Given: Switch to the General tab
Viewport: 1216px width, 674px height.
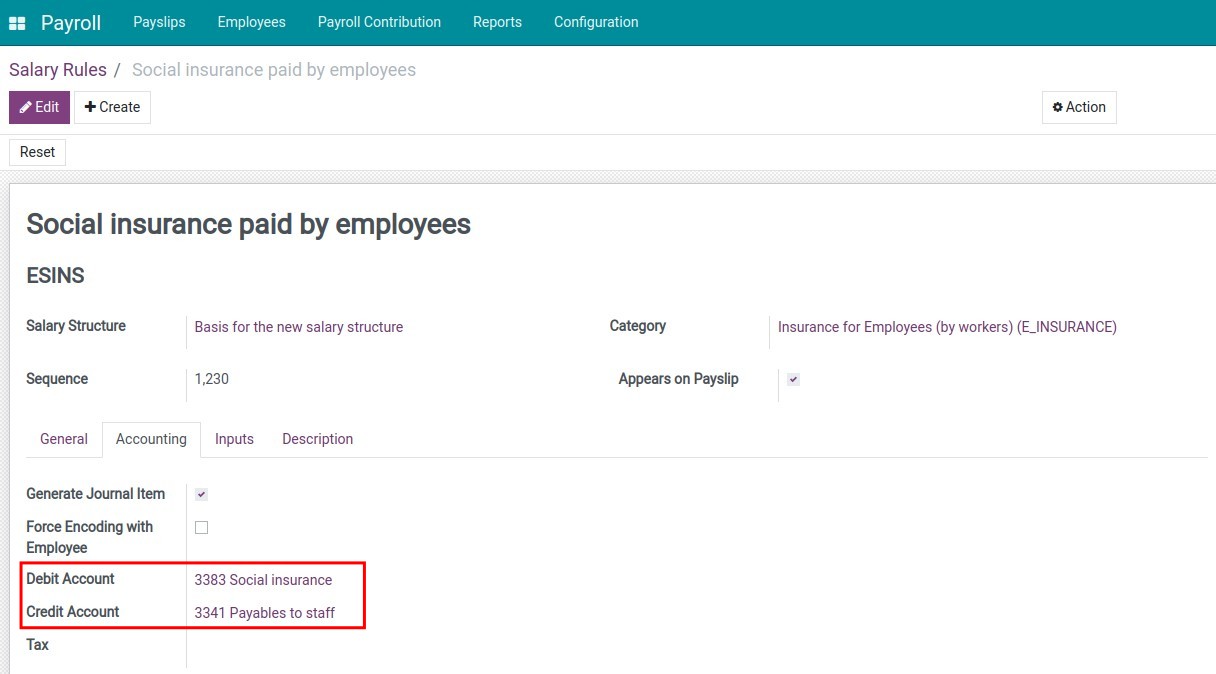Looking at the screenshot, I should [x=63, y=438].
